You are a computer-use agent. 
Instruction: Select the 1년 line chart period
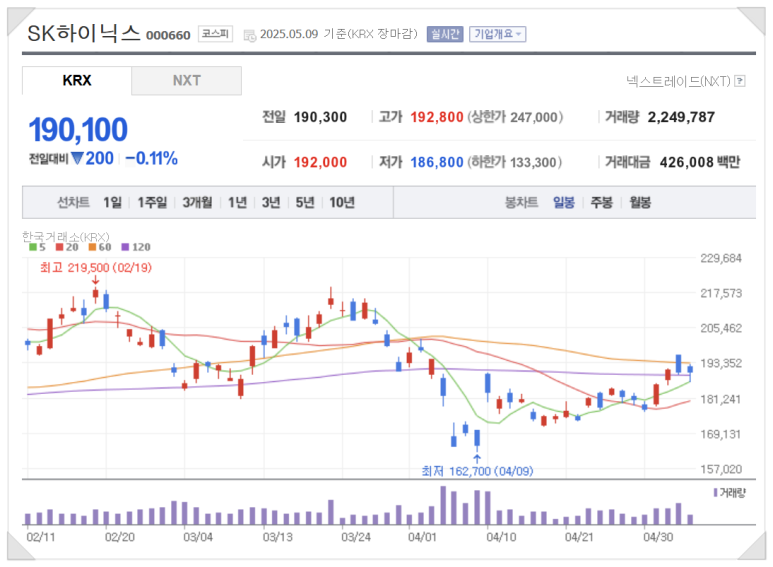(x=237, y=202)
